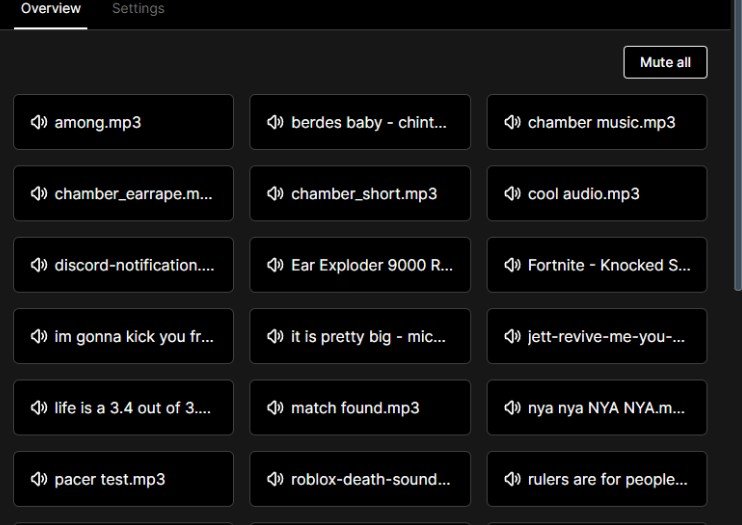Play cool audio.mp3
The width and height of the screenshot is (742, 525).
[x=597, y=193]
